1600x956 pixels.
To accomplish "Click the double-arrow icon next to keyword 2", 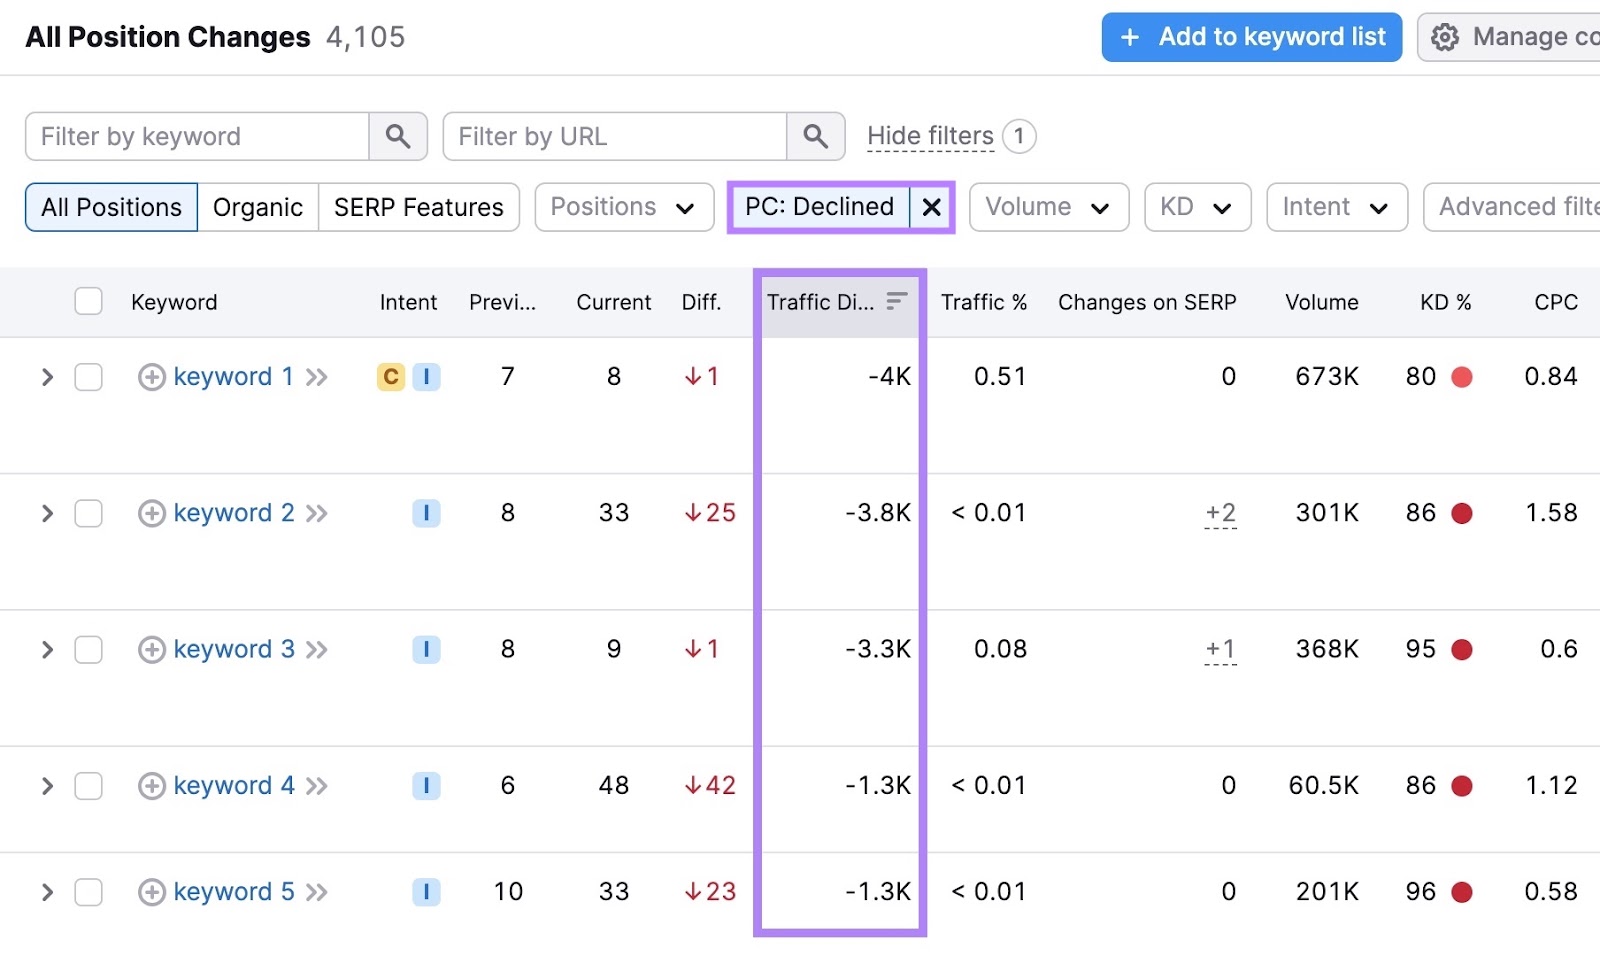I will click(317, 512).
